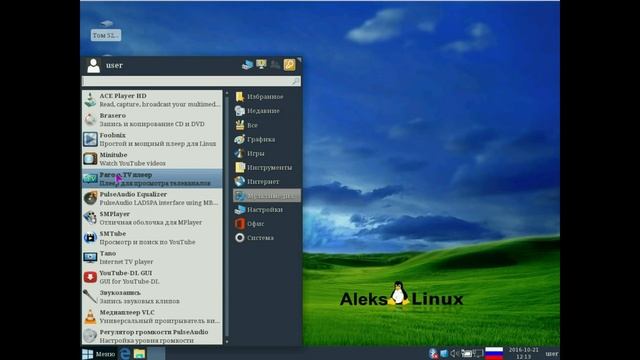
Task: Click the menu search field
Action: tap(191, 81)
